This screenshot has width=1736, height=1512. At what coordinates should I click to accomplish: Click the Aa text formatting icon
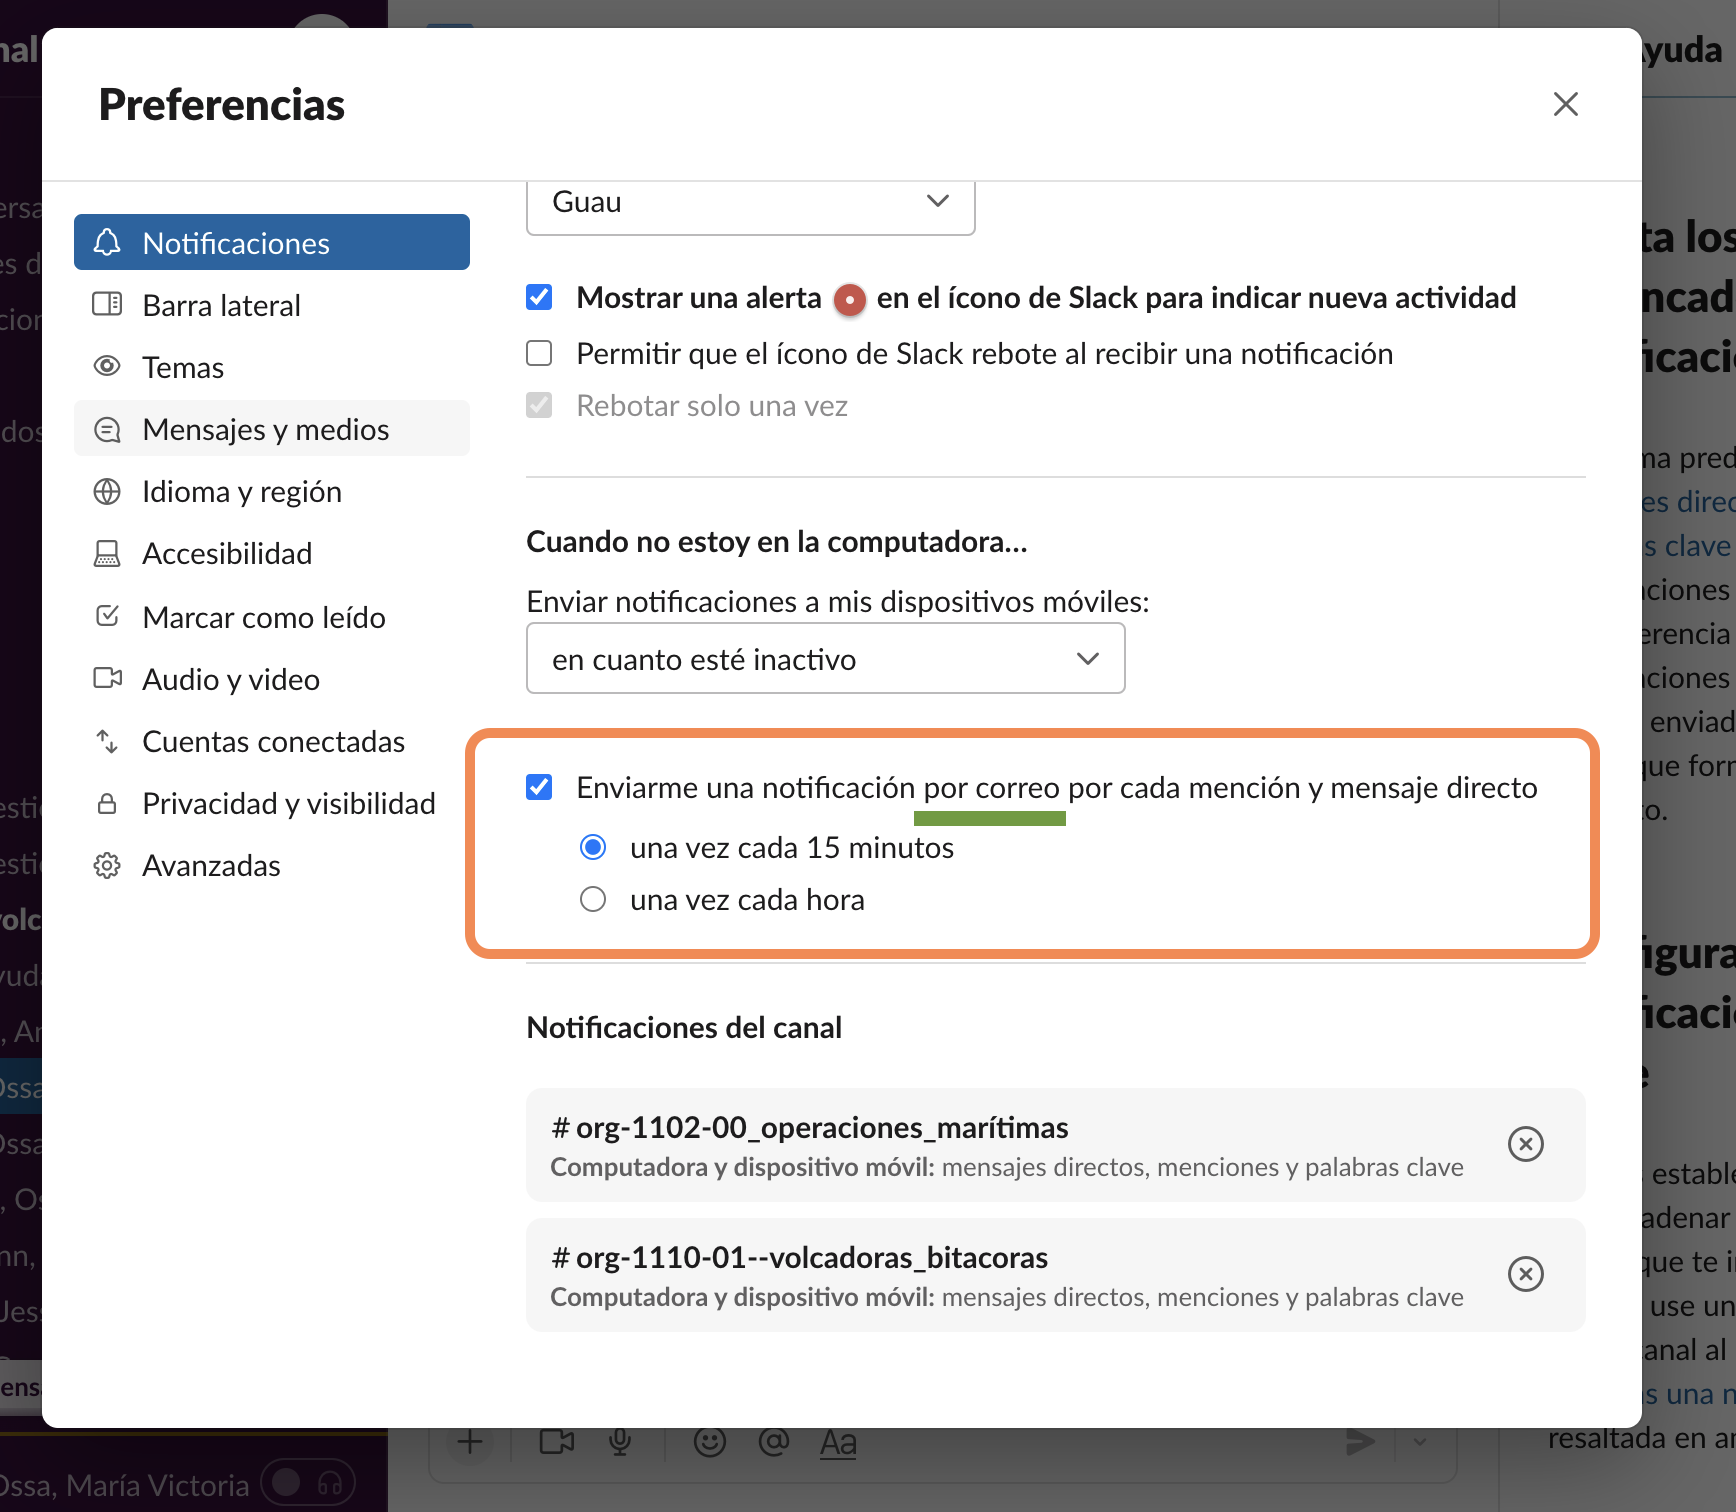click(838, 1442)
